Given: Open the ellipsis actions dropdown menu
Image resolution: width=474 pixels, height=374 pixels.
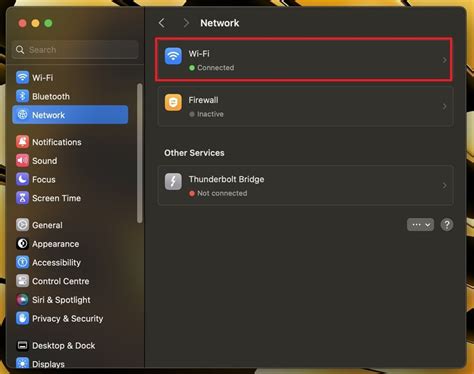Looking at the screenshot, I should 420,225.
